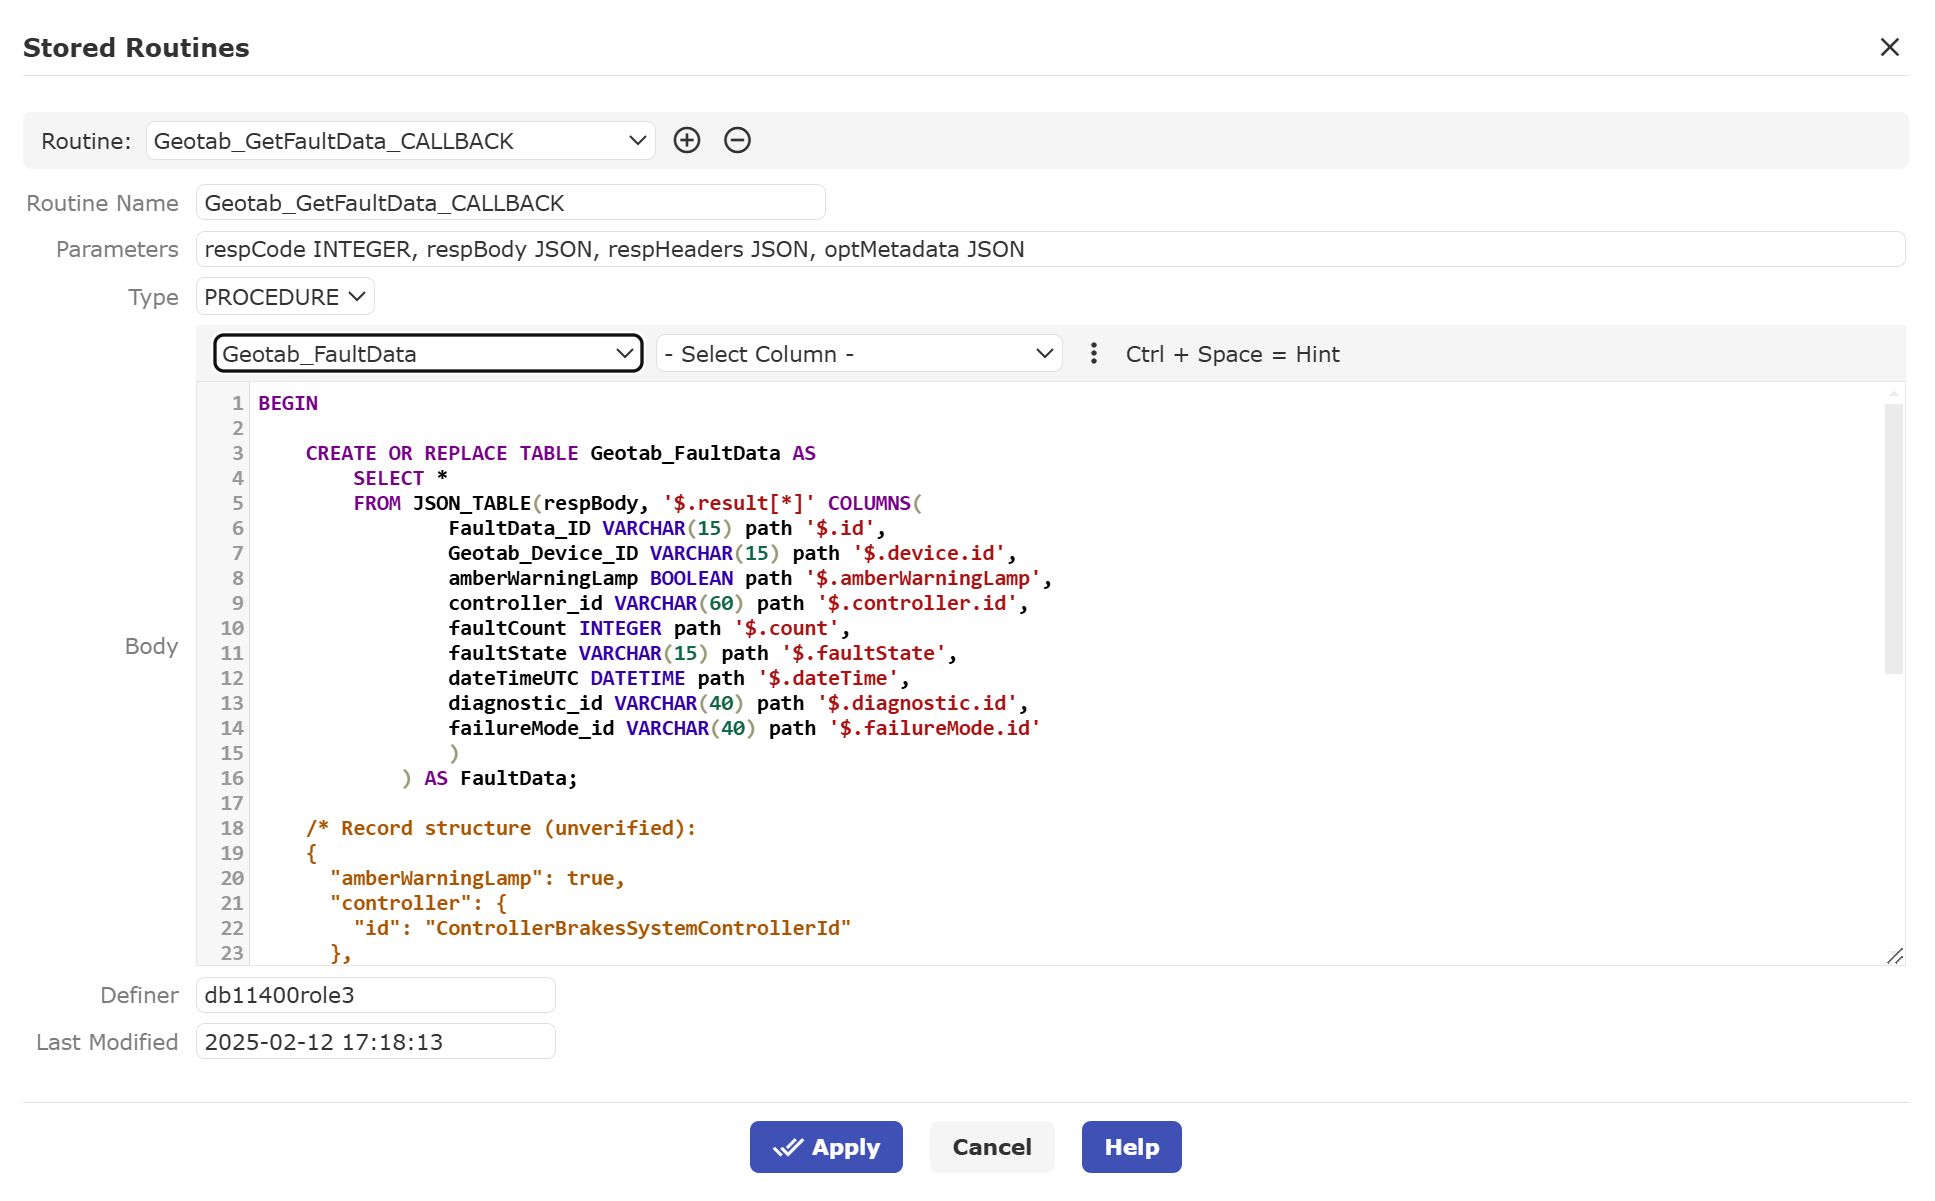Click the Stored Routines title

tap(136, 47)
